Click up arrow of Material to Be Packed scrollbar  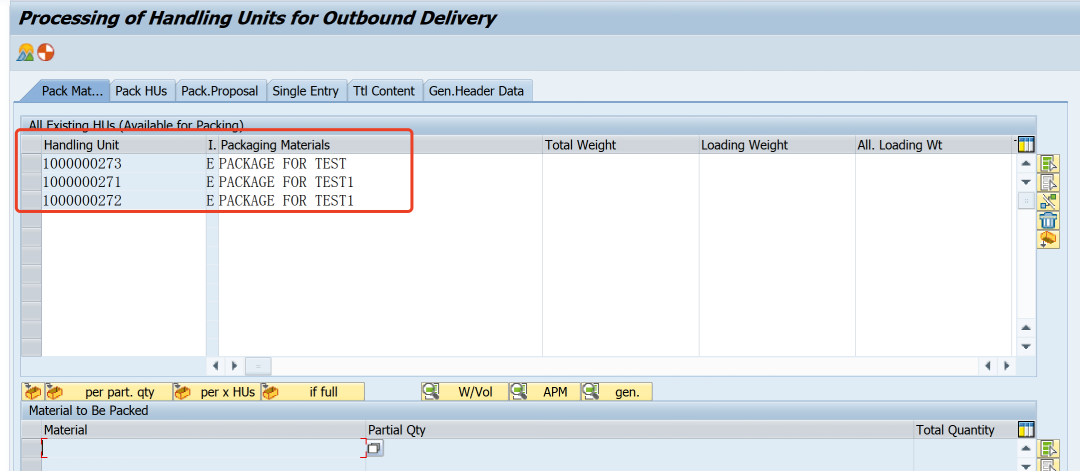click(x=1026, y=448)
